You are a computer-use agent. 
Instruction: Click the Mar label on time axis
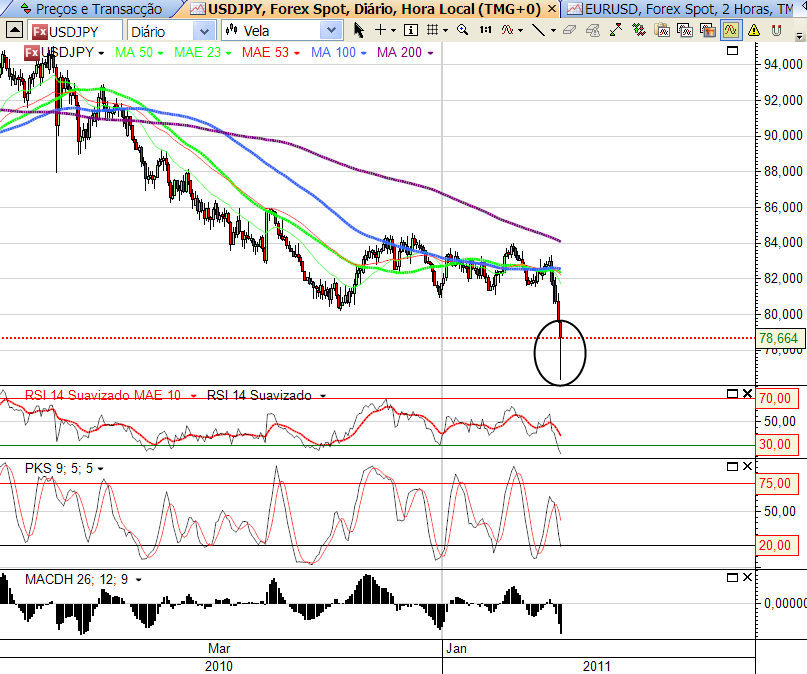tap(219, 648)
